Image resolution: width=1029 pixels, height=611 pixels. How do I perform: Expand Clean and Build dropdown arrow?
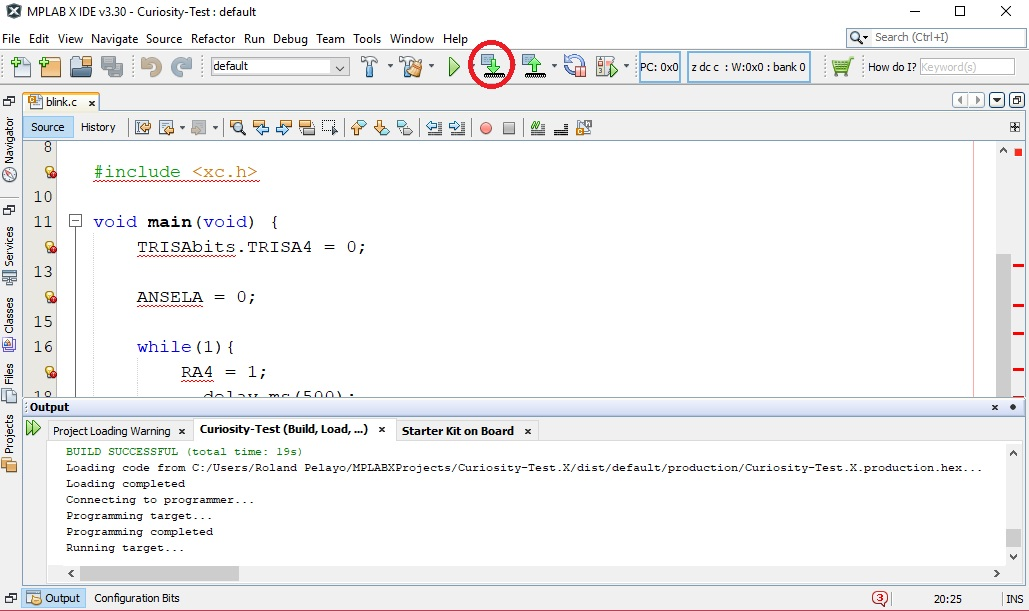click(x=431, y=67)
